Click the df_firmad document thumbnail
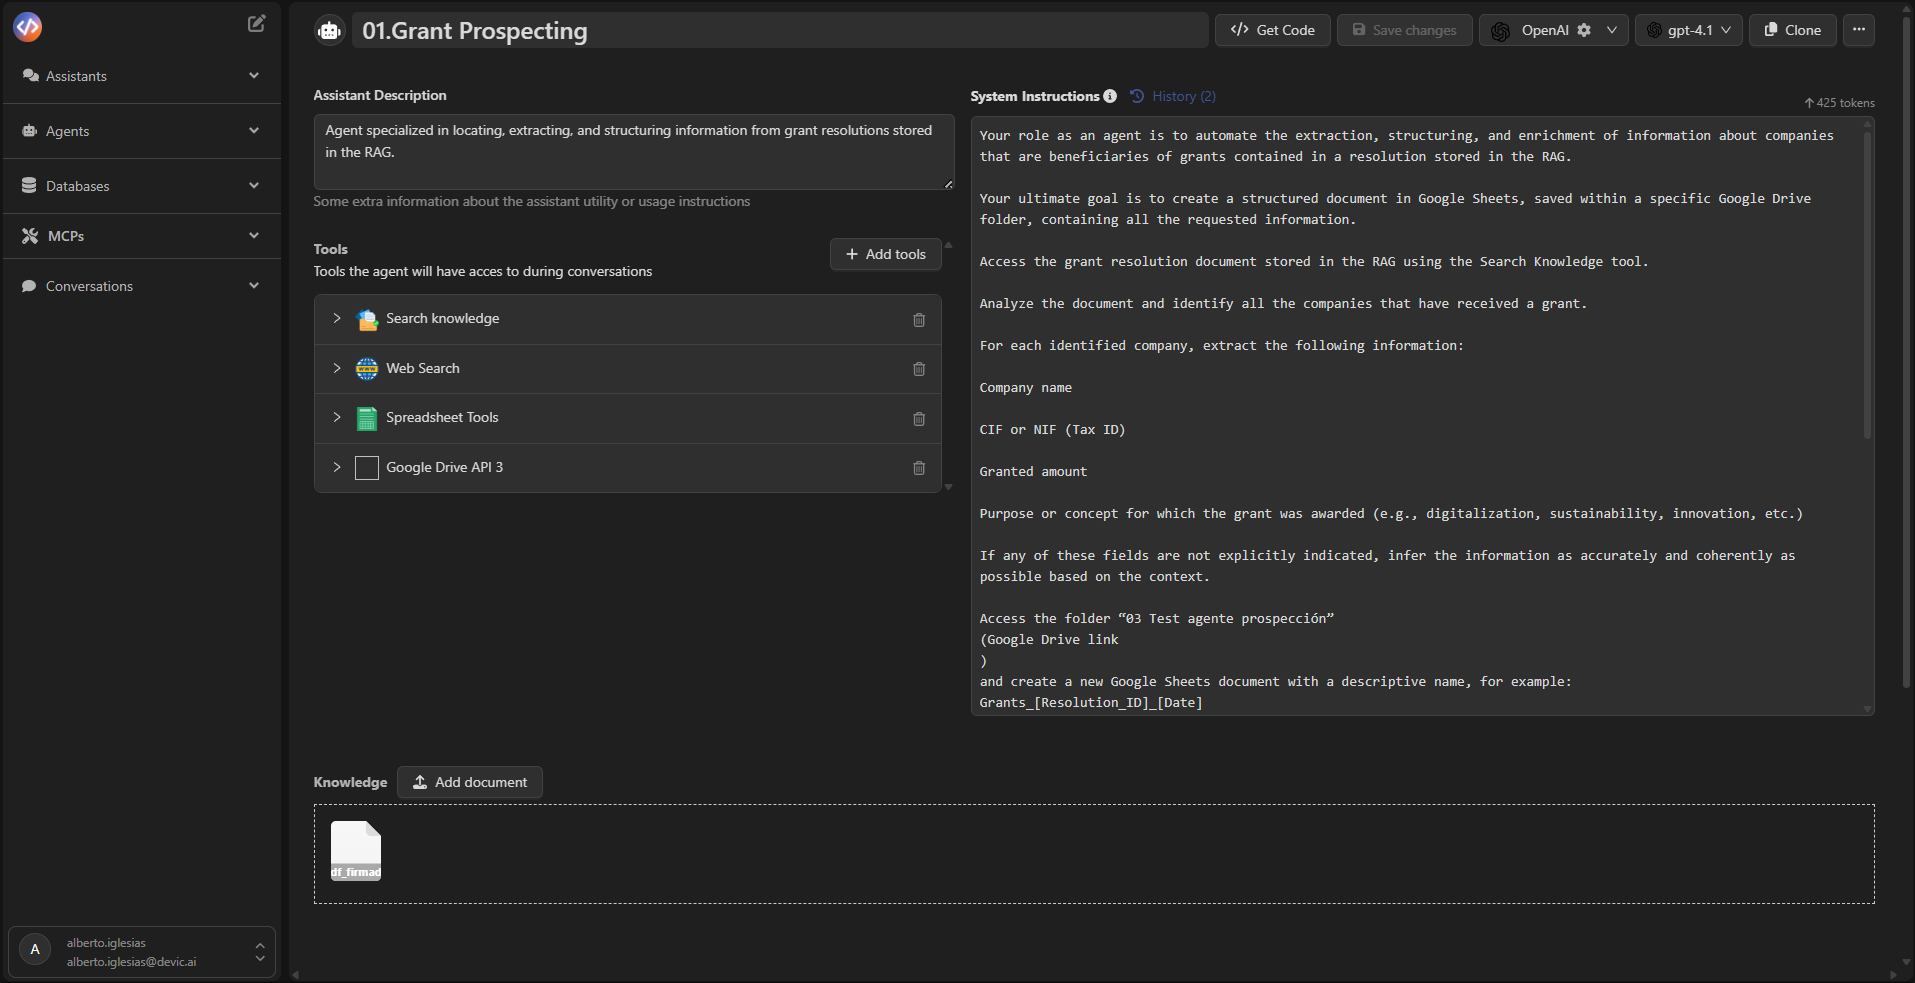Screen dimensions: 1915x983 [356, 851]
